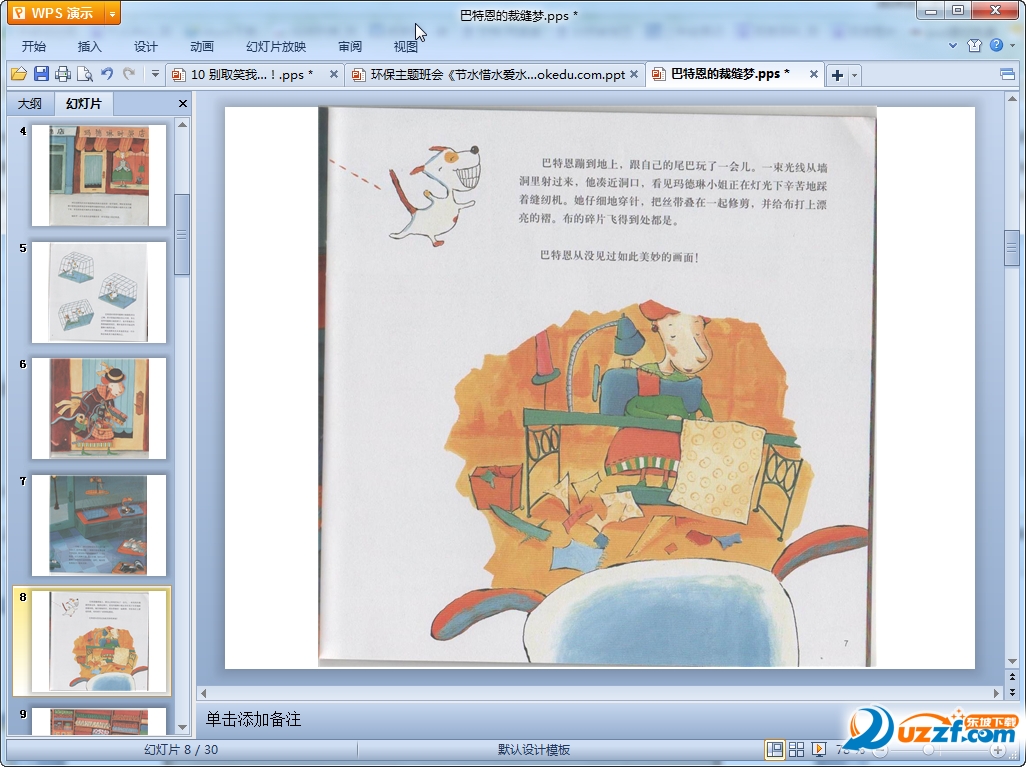Close the slide thumbnail pane
This screenshot has width=1026, height=767.
coord(183,103)
